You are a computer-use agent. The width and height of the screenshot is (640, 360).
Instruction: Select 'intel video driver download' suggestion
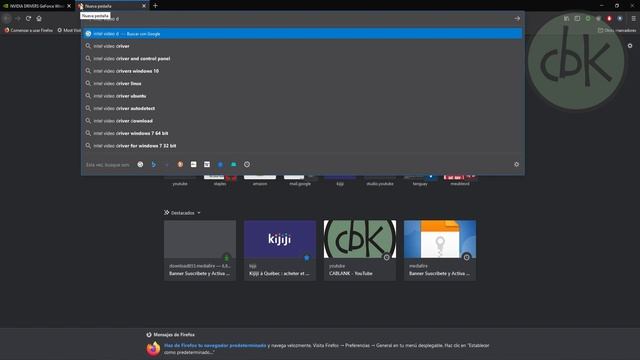click(x=302, y=121)
